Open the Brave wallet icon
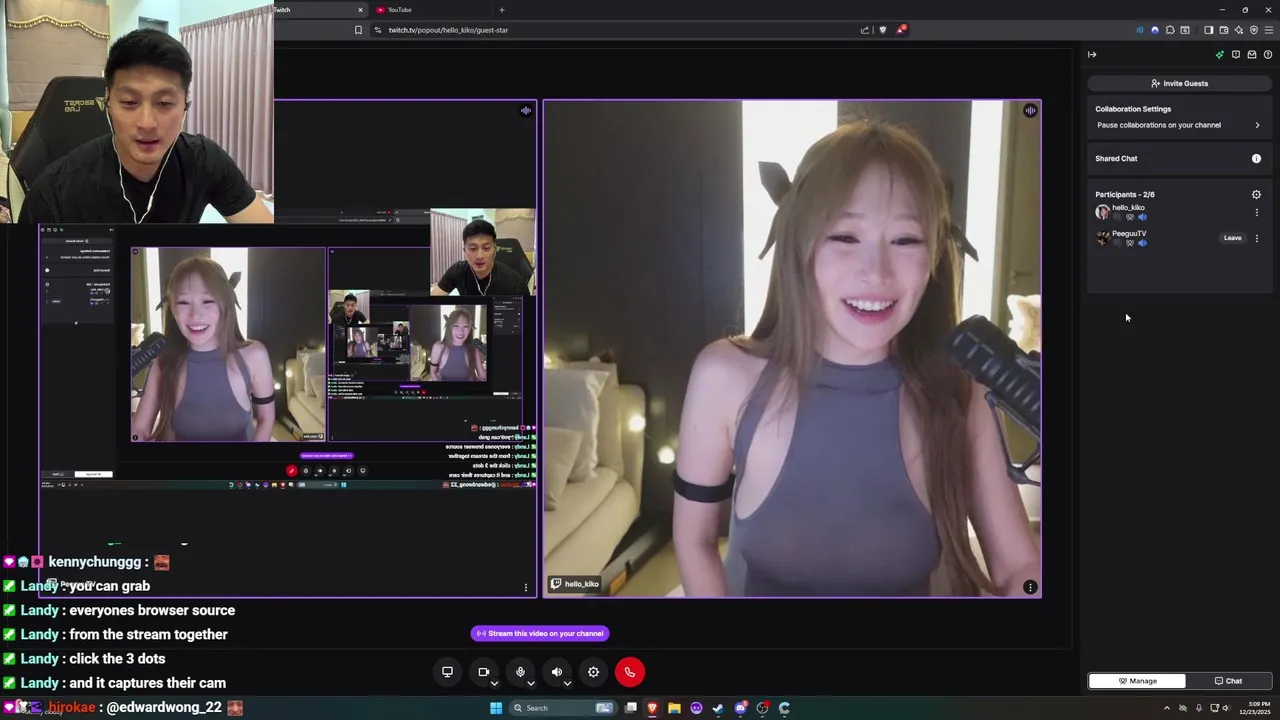The height and width of the screenshot is (720, 1280). point(1224,30)
